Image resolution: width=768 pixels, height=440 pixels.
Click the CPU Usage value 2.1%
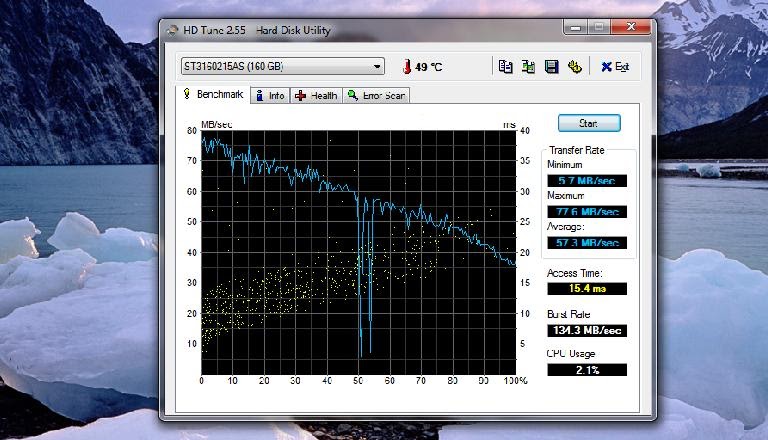[x=587, y=370]
